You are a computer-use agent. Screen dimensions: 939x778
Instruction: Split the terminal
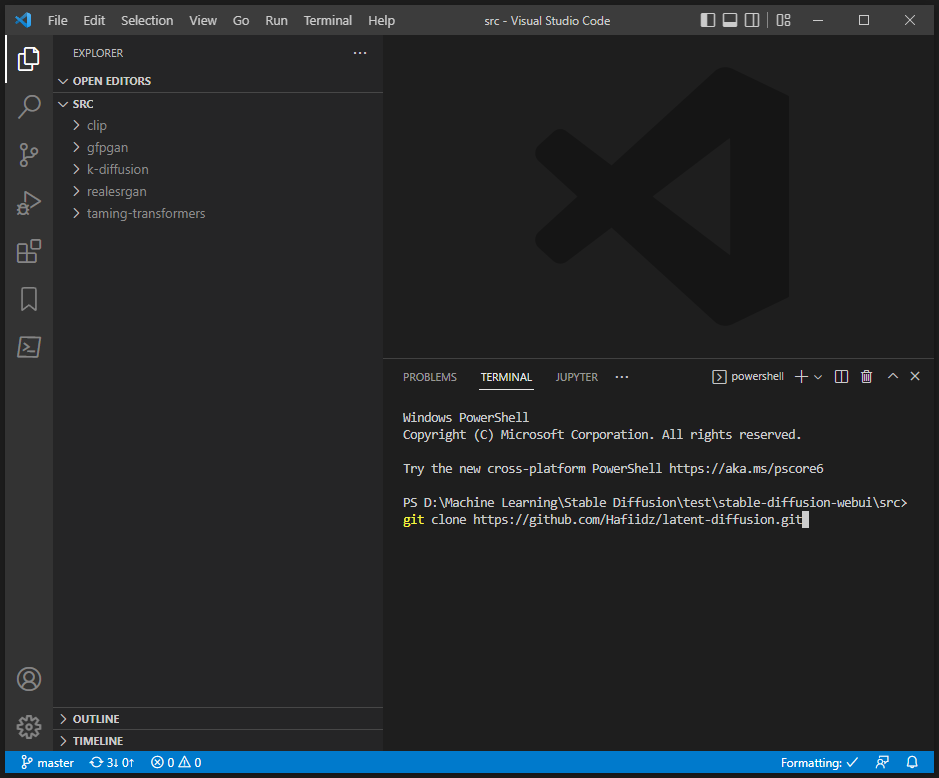click(x=841, y=376)
